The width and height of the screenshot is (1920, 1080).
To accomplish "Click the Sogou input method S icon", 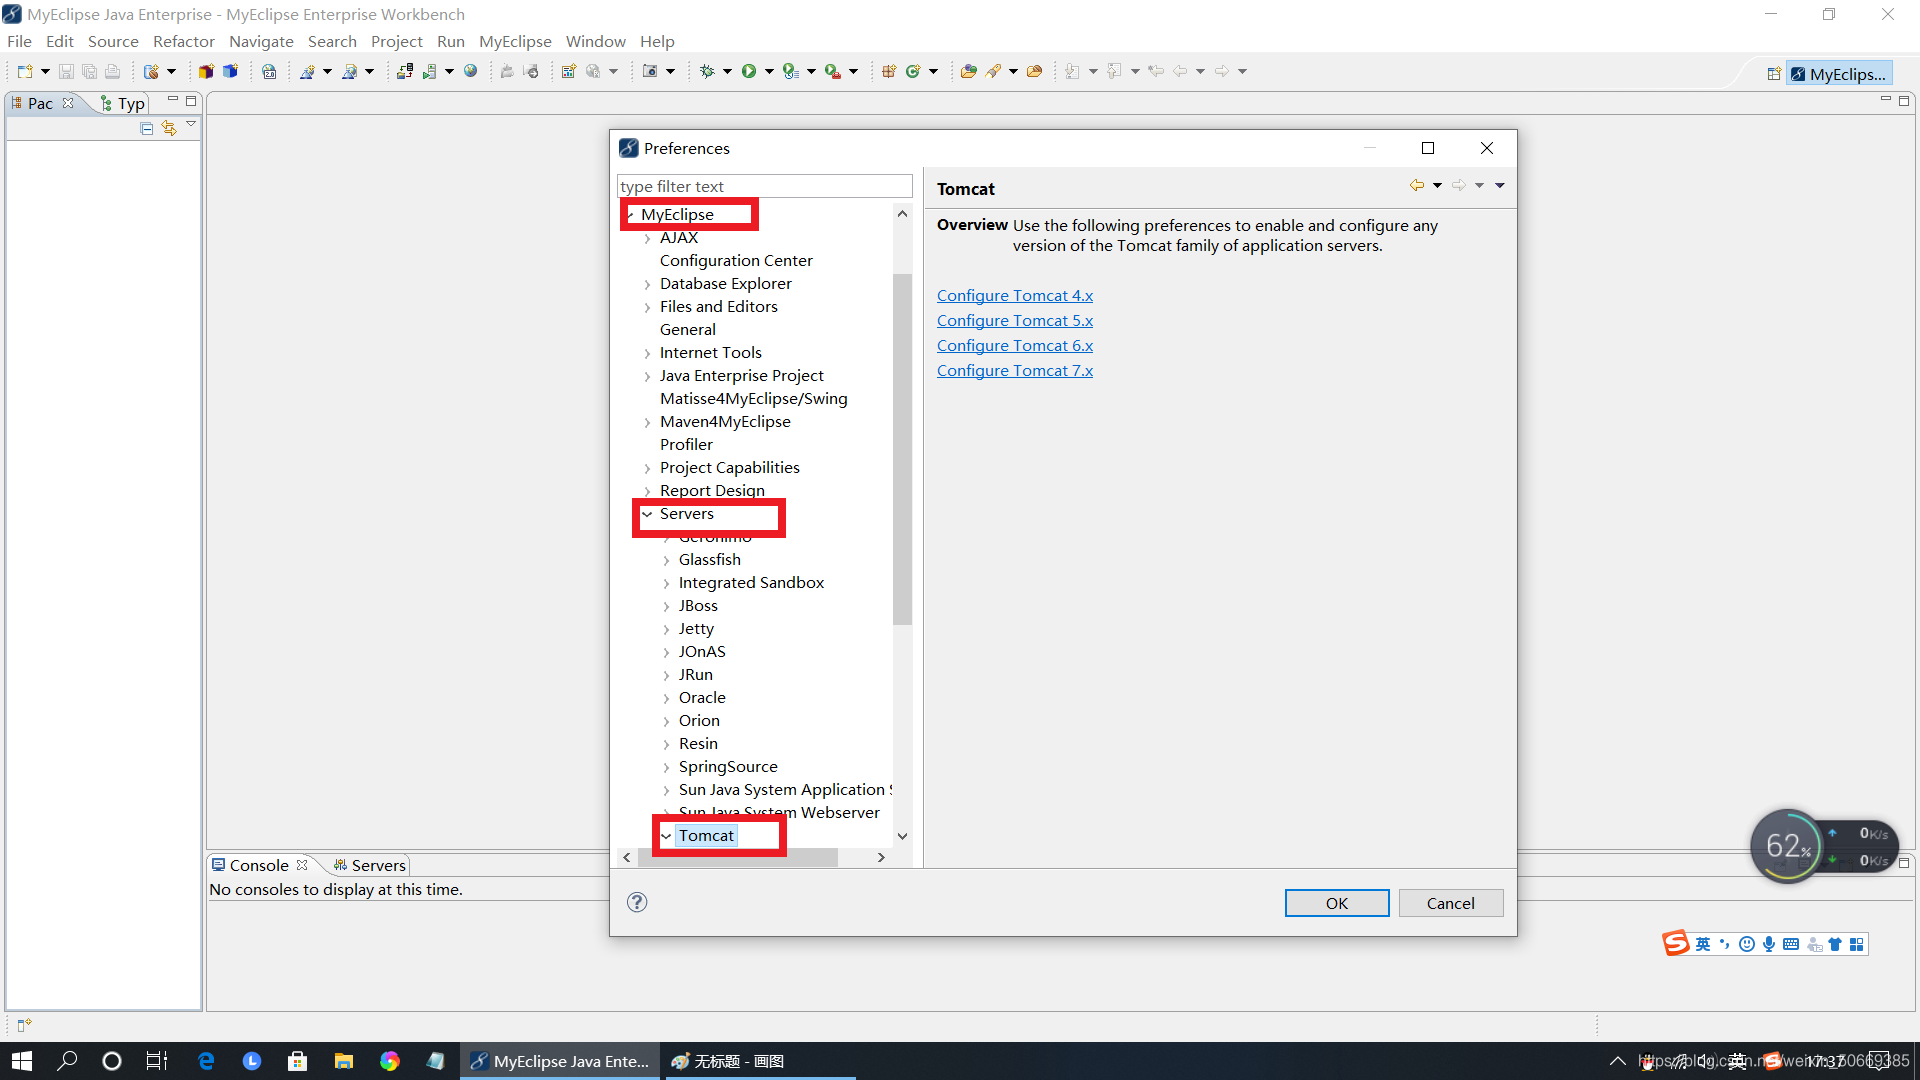I will pos(1676,944).
